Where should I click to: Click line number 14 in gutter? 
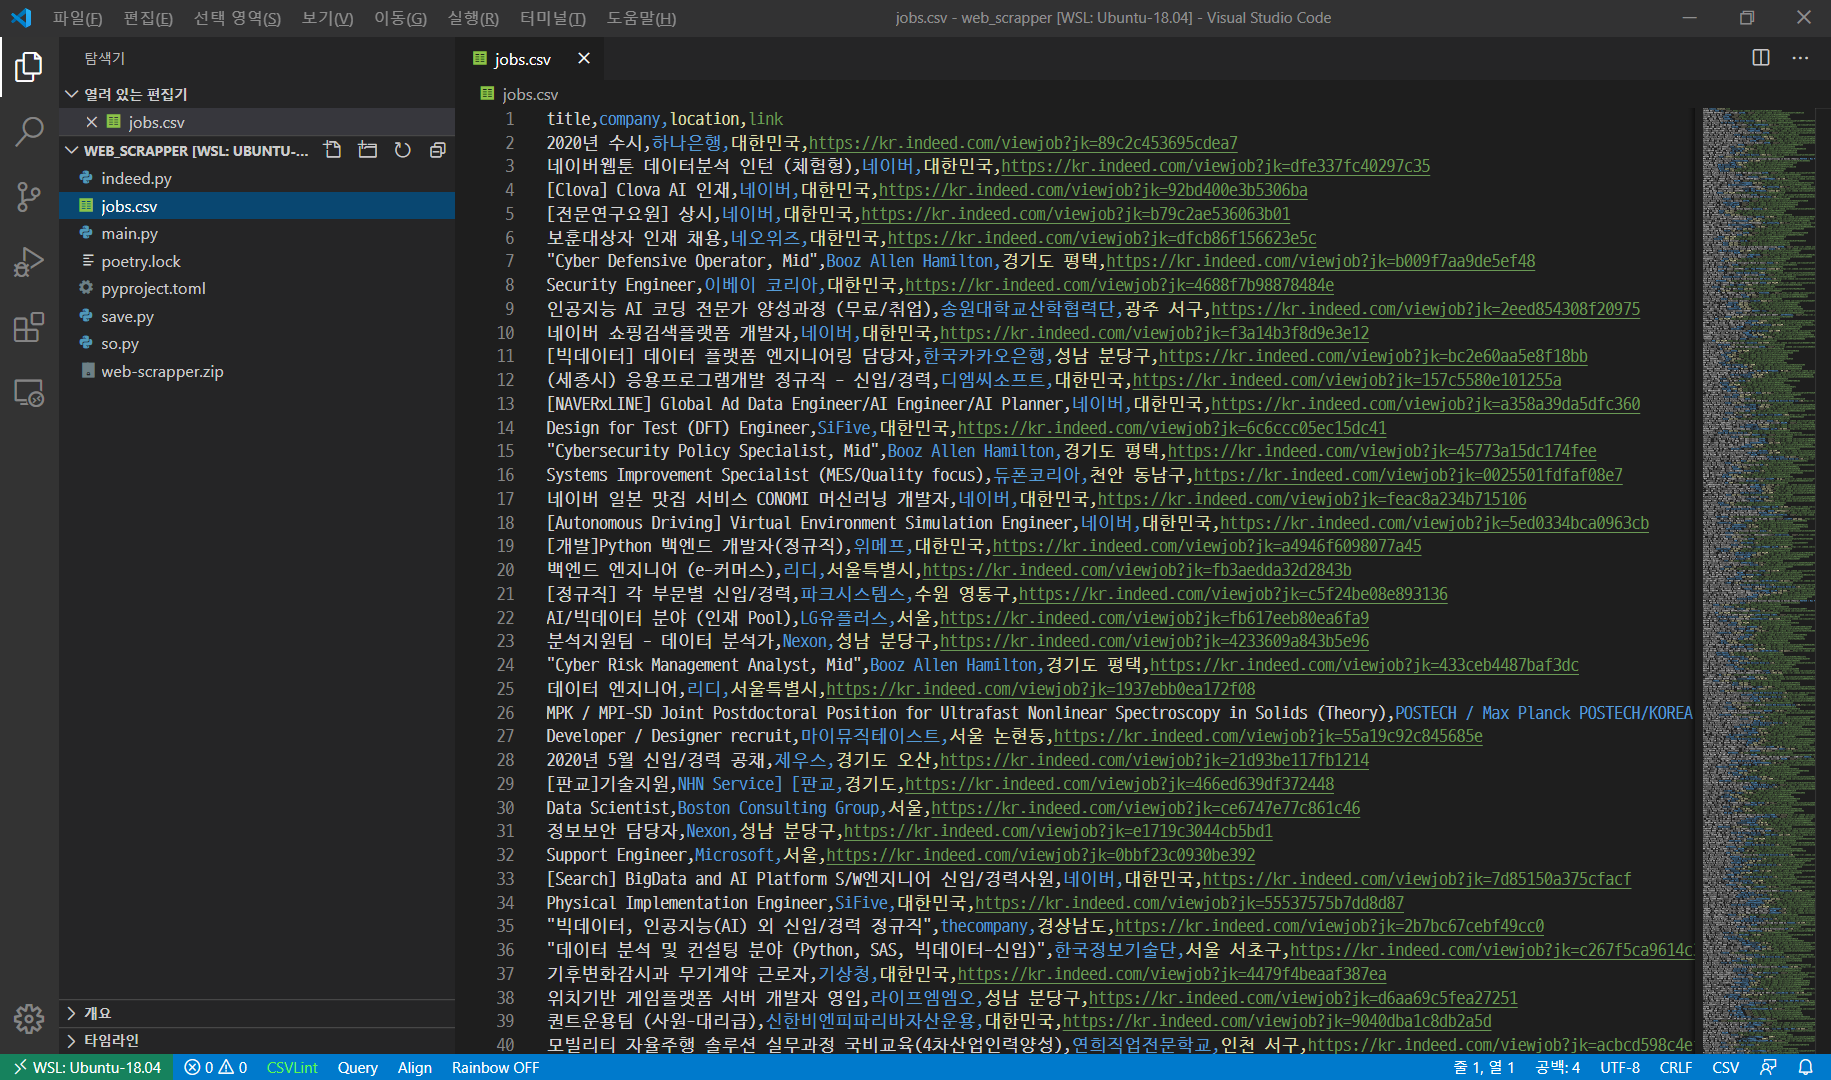506,428
